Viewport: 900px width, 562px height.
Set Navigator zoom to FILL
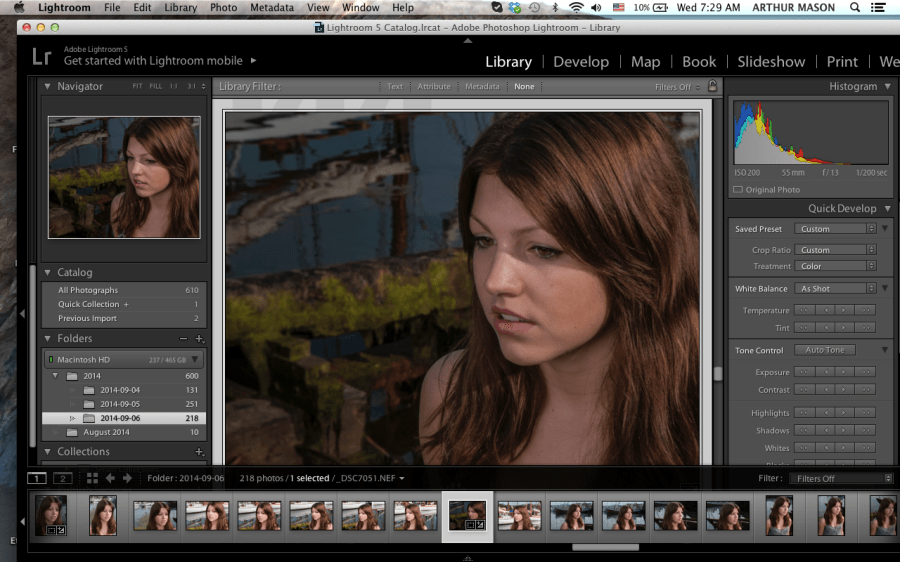155,87
